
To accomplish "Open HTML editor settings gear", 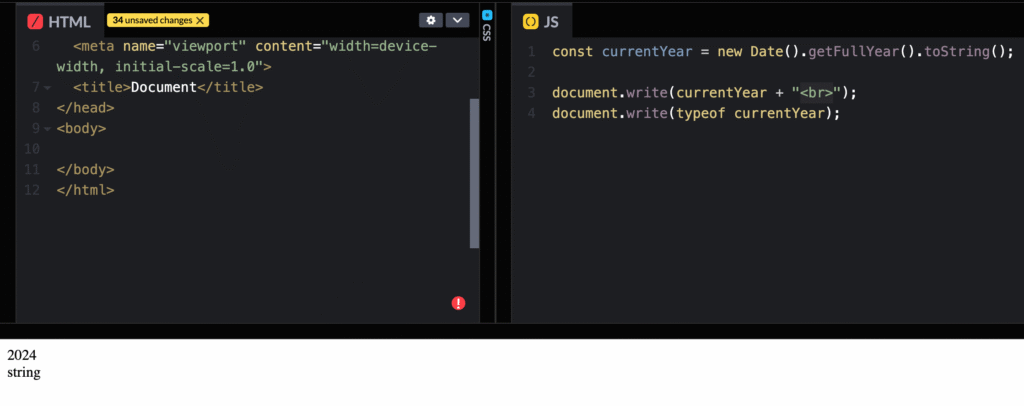I will coord(431,20).
